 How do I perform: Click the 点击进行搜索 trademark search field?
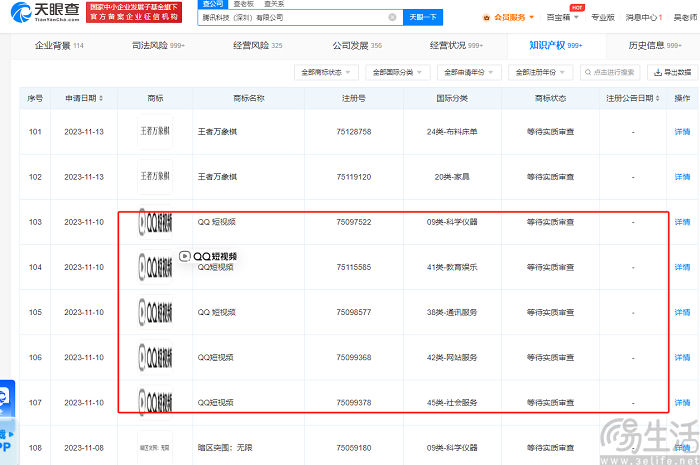[x=610, y=72]
